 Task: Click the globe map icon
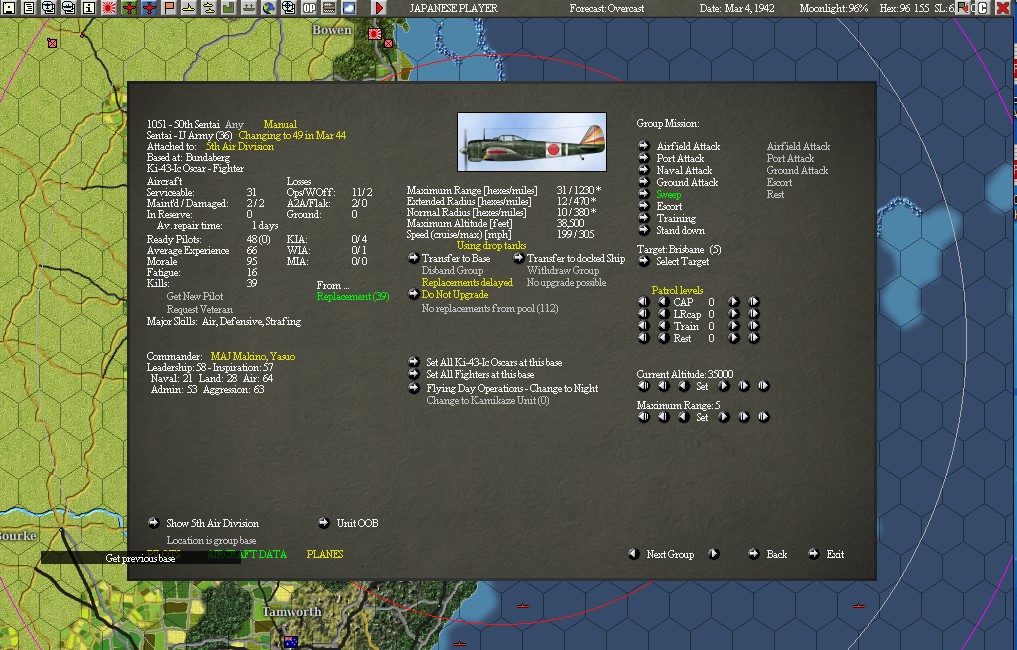point(268,7)
